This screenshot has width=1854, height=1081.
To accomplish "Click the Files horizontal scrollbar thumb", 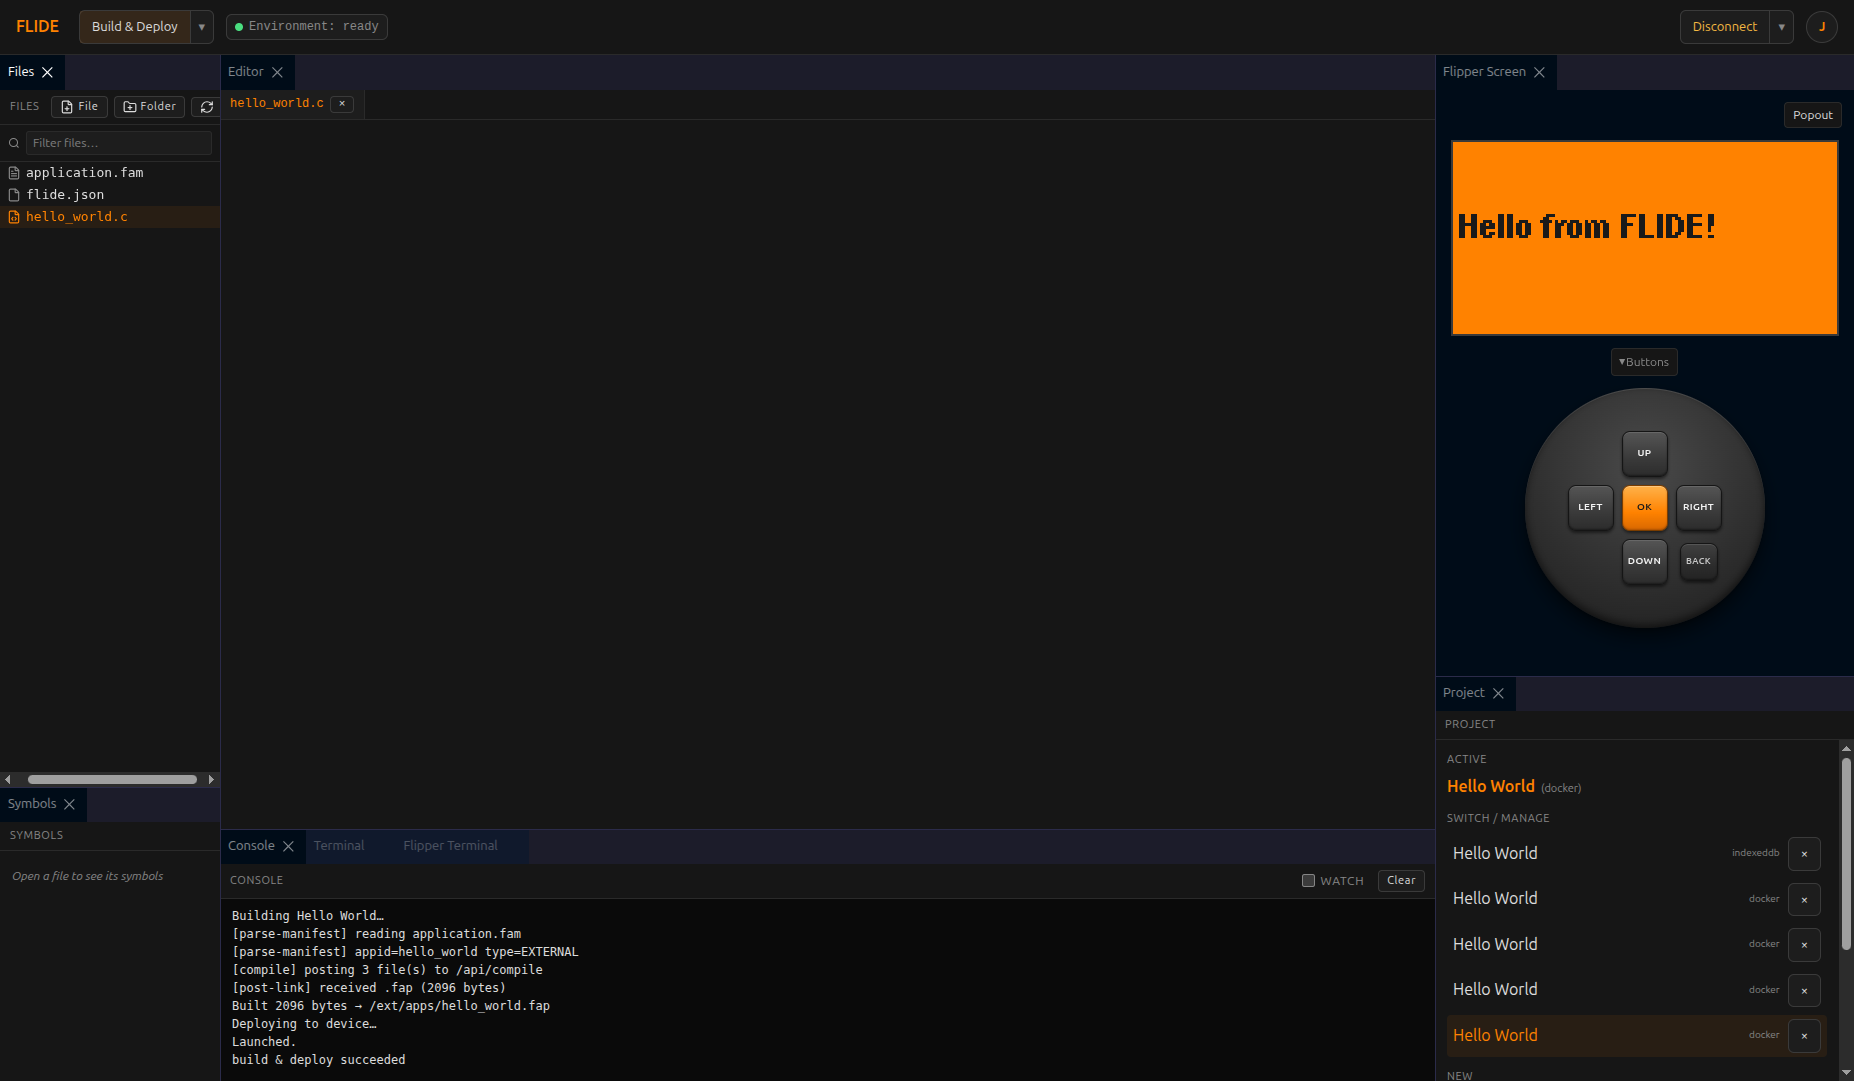I will [112, 779].
